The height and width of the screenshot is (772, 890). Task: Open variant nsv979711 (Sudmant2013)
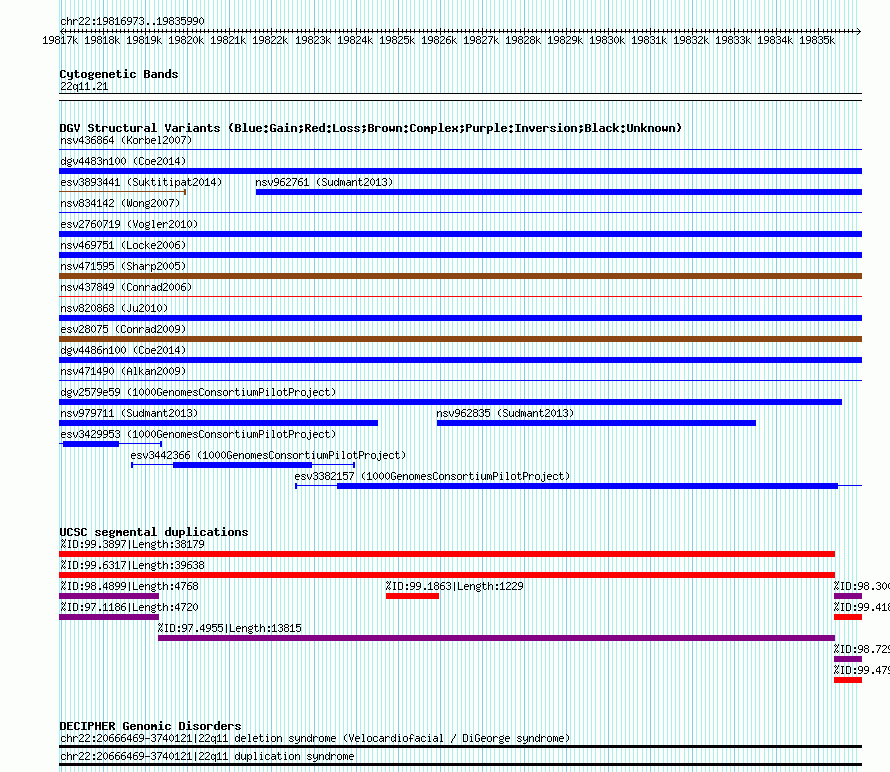tap(129, 413)
